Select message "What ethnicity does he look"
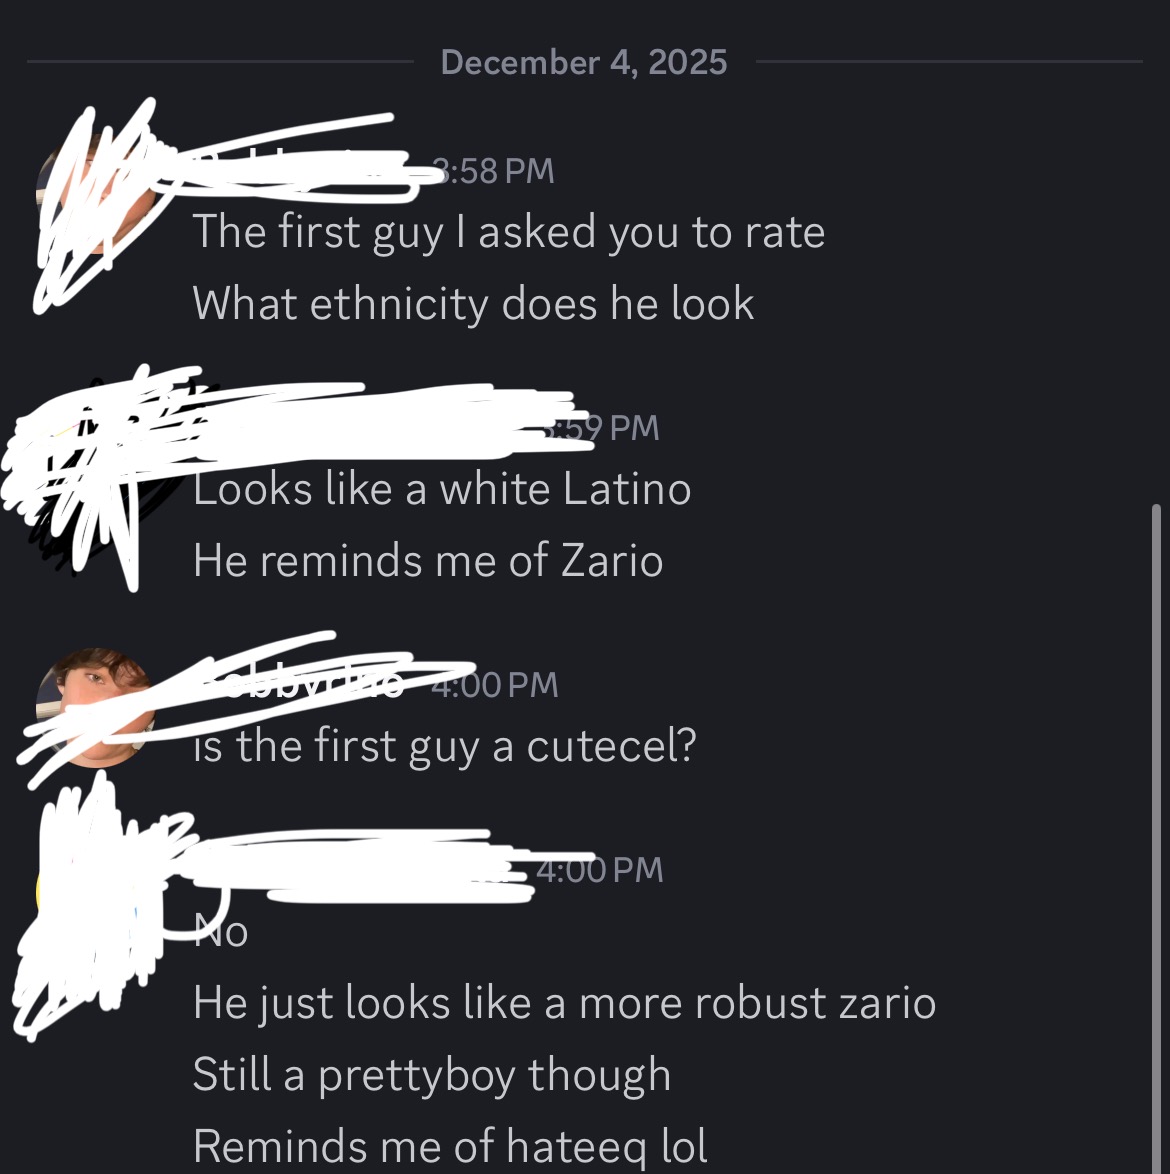 [473, 304]
